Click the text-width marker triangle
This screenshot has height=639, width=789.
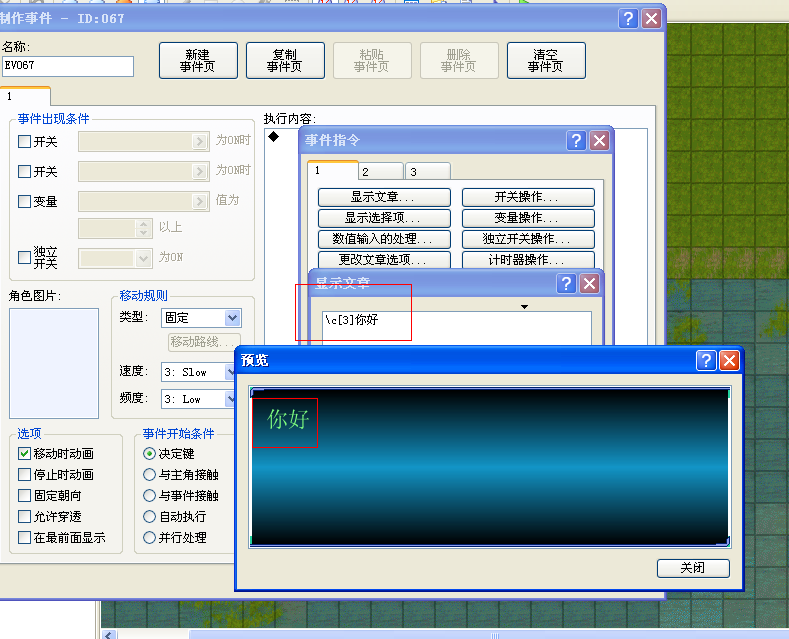pos(524,306)
